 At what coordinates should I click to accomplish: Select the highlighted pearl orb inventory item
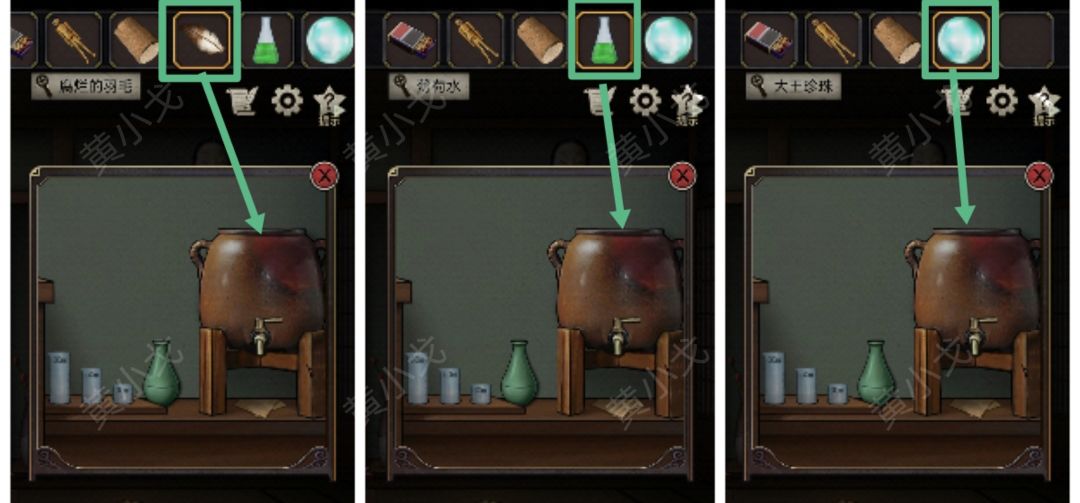[960, 39]
